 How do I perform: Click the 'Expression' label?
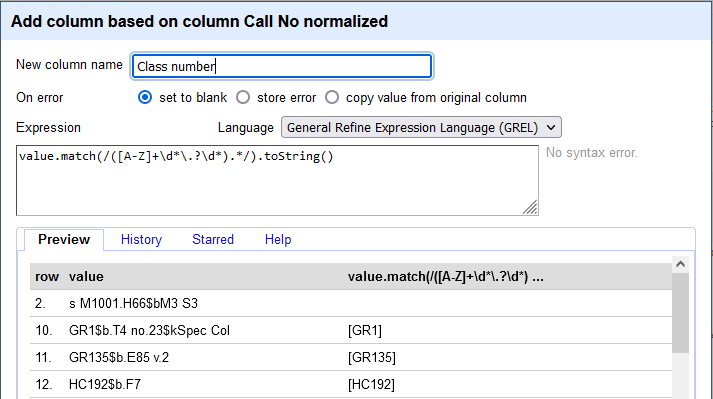click(48, 127)
